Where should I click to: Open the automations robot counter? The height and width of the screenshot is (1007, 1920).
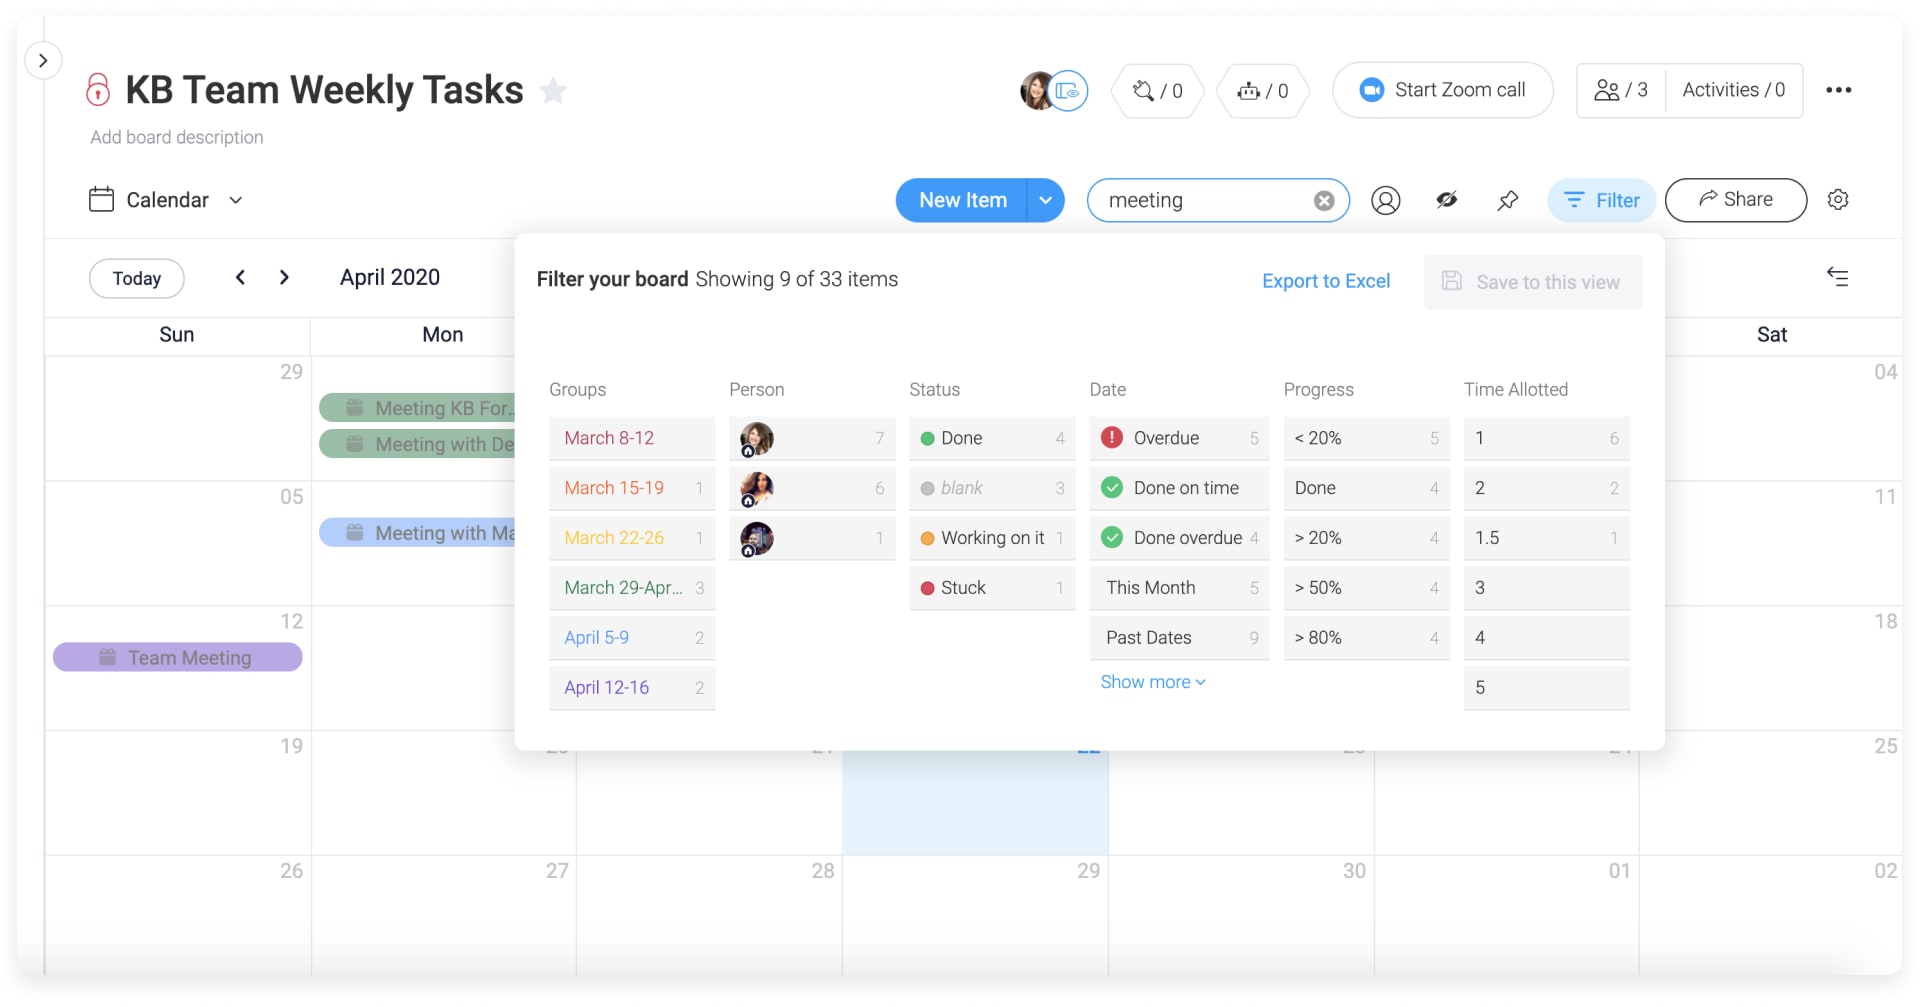[x=1263, y=91]
